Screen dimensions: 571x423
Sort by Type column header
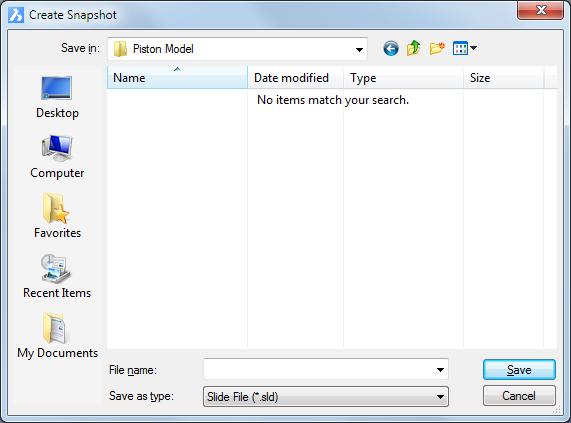point(403,78)
